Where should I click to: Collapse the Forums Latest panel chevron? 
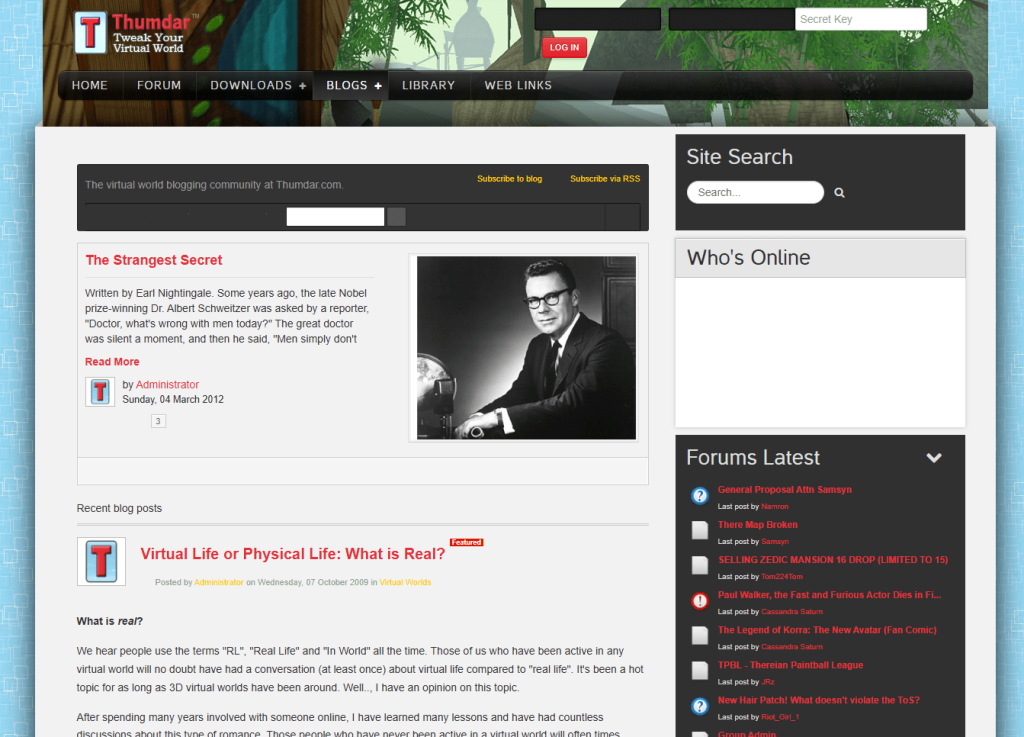(934, 458)
